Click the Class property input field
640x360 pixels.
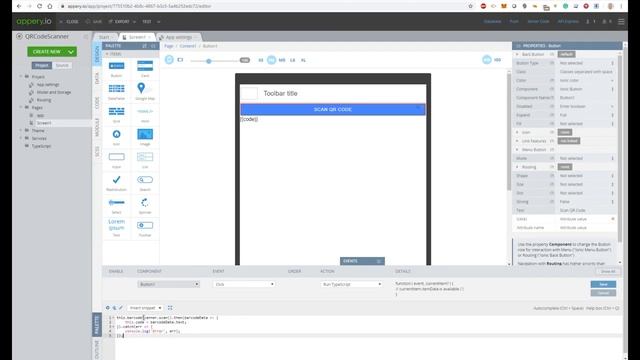click(586, 72)
